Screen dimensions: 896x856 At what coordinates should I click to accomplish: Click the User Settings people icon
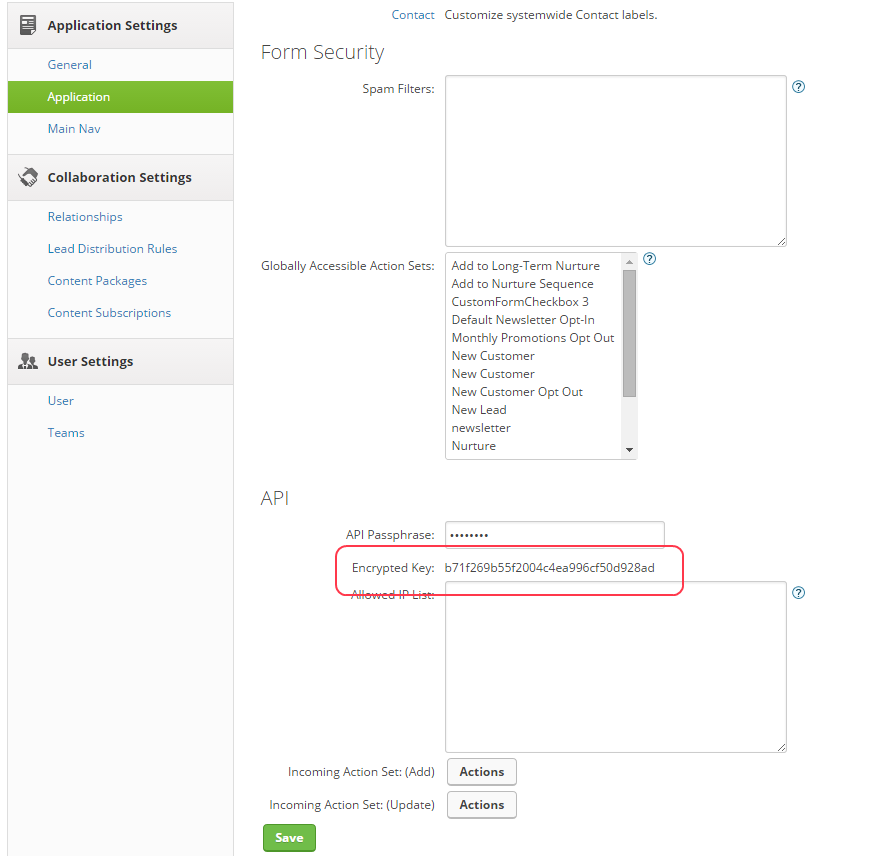[28, 362]
